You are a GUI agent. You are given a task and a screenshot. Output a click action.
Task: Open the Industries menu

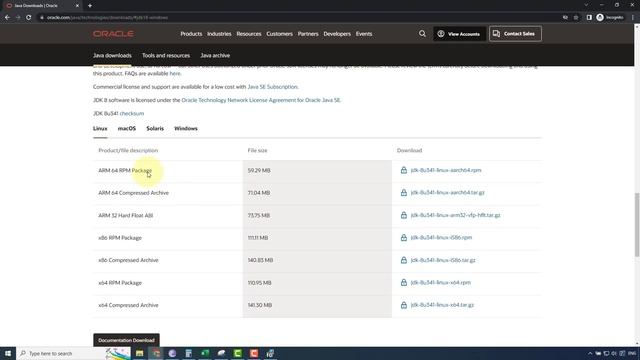[219, 34]
